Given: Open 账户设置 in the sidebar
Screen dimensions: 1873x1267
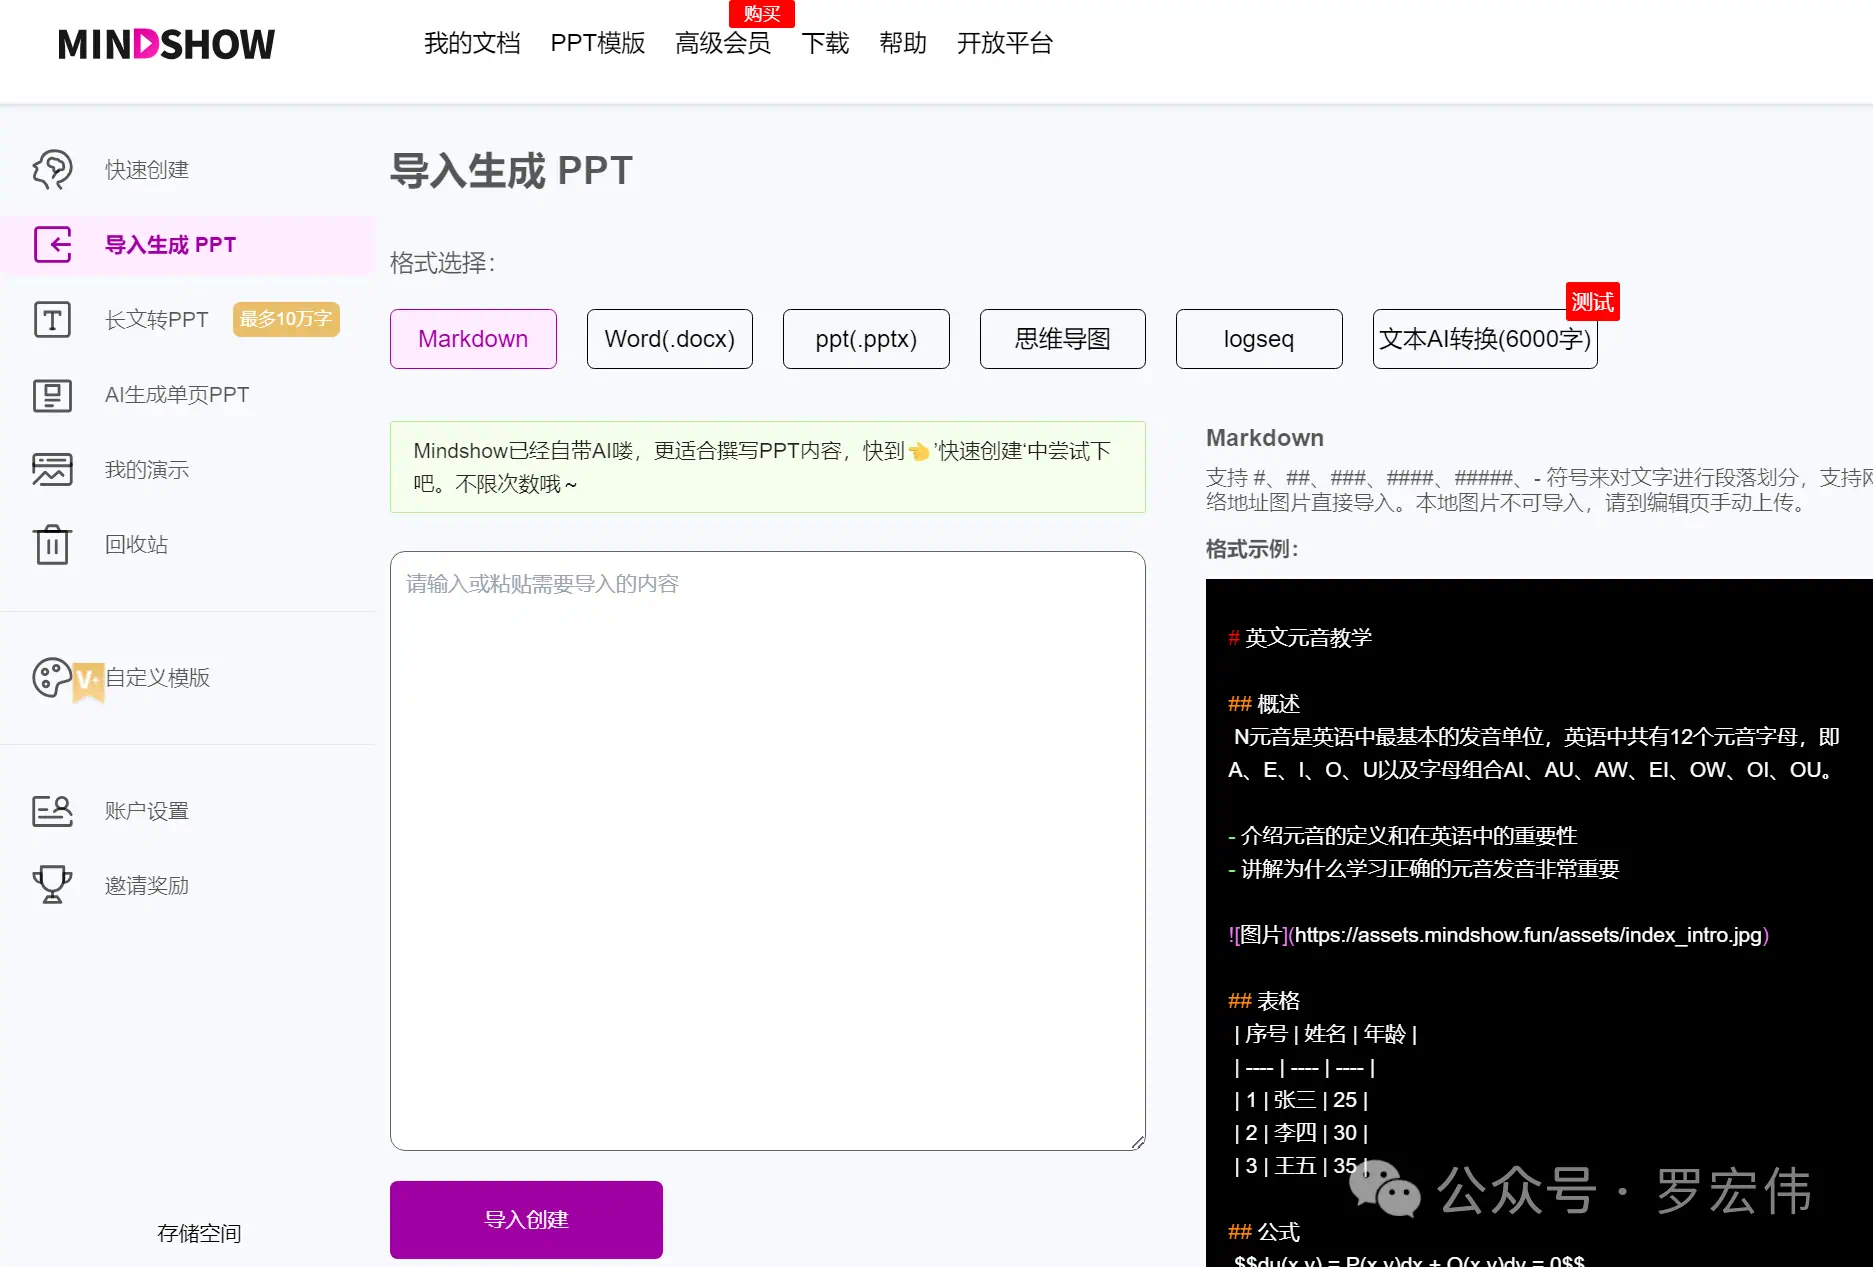Looking at the screenshot, I should [147, 811].
